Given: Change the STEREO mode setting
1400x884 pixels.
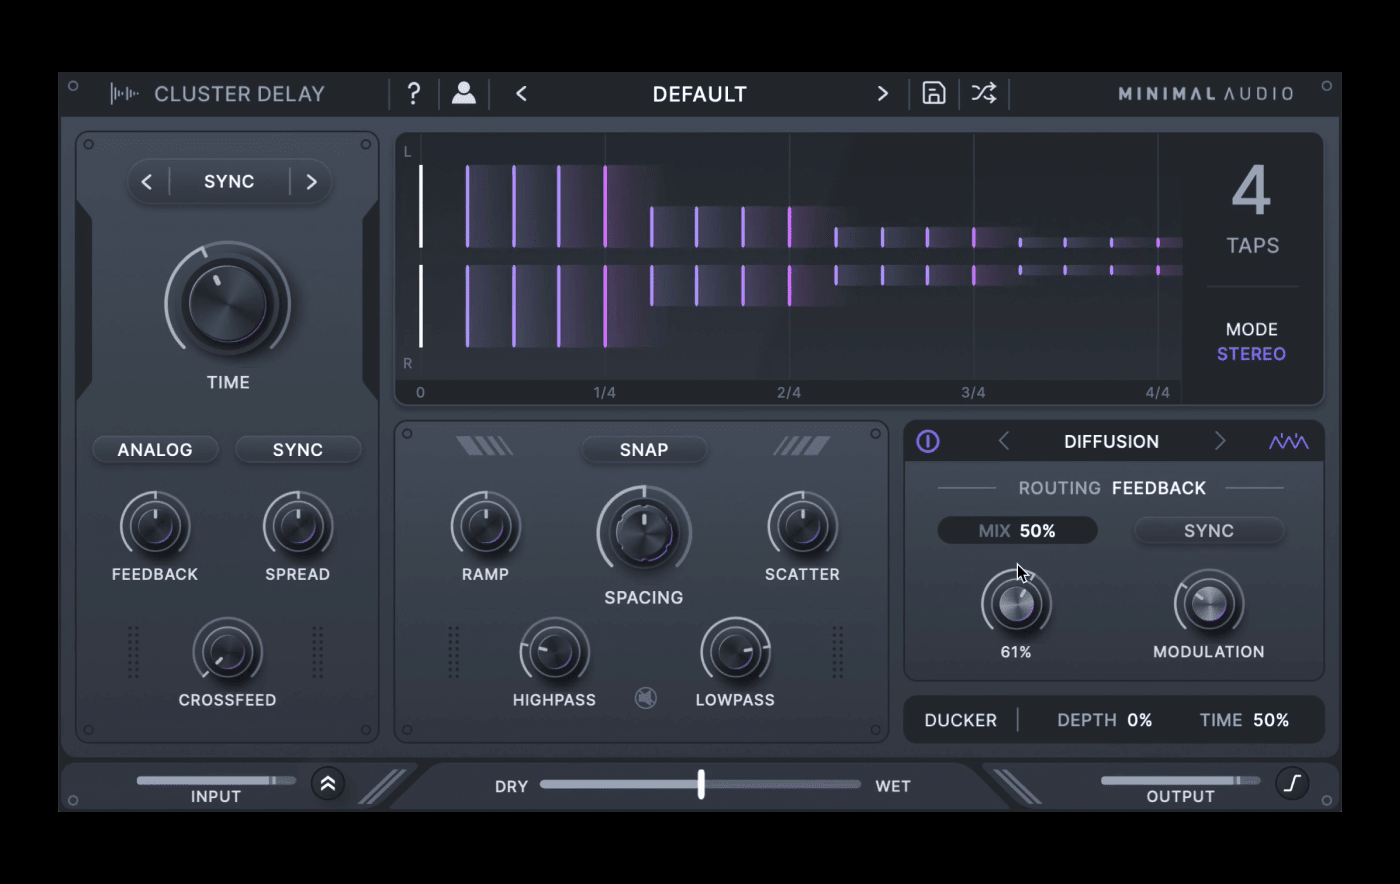Looking at the screenshot, I should coord(1251,354).
